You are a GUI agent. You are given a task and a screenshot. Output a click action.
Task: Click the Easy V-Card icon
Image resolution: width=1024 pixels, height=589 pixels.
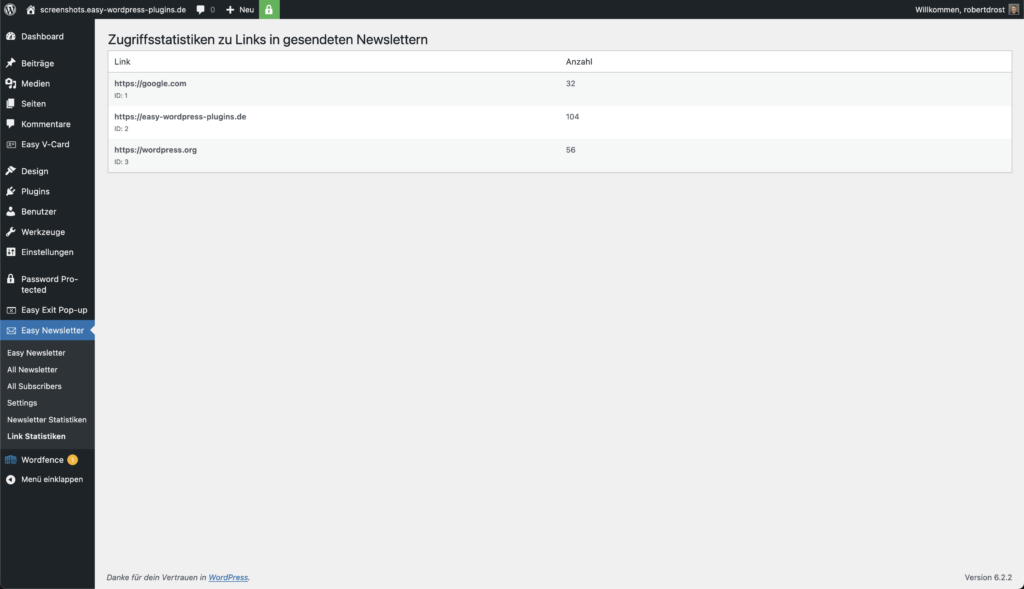click(x=10, y=144)
